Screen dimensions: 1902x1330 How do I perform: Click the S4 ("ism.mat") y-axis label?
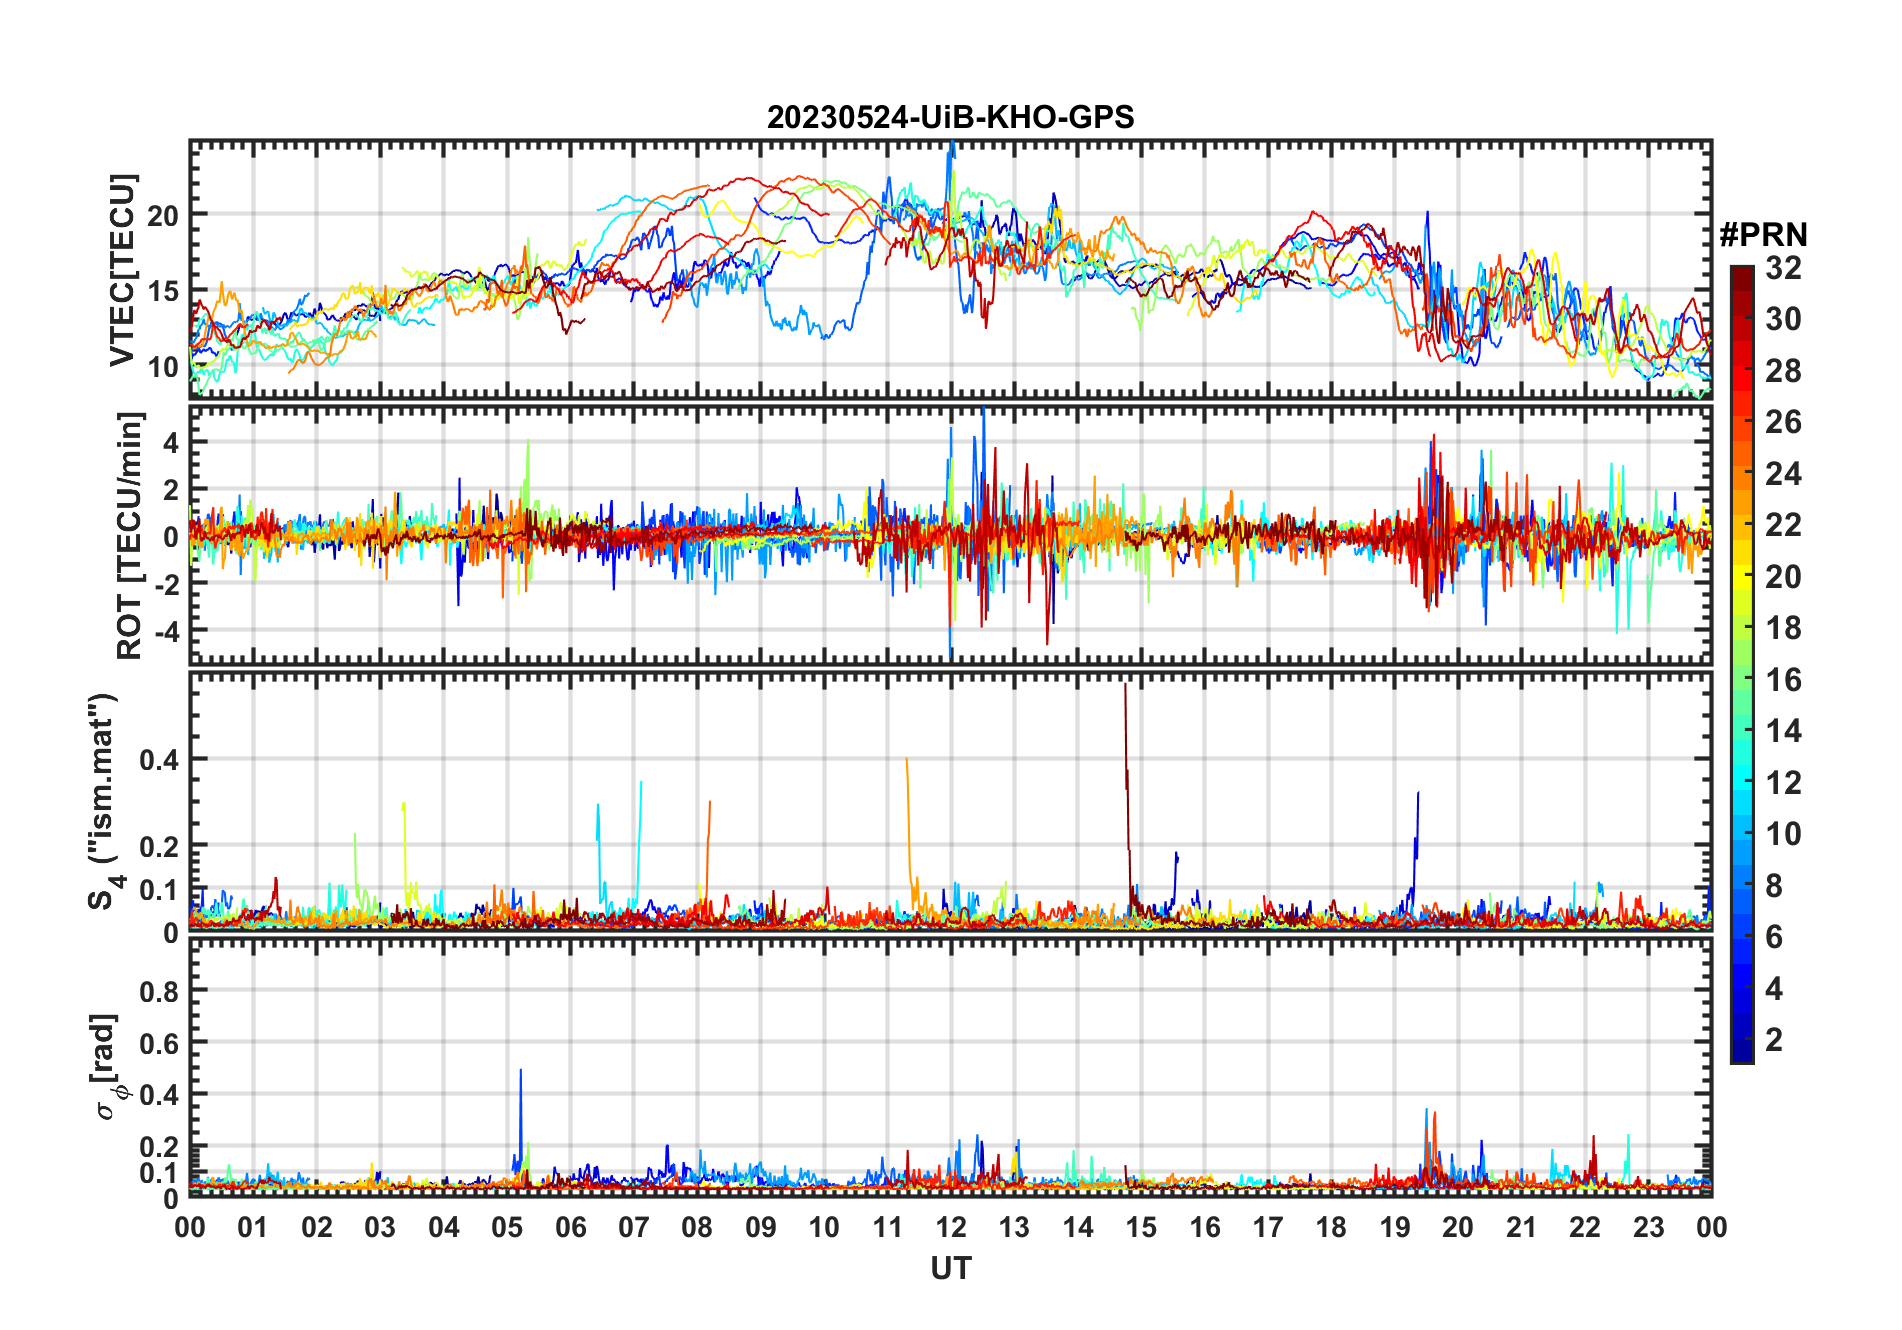(106, 802)
